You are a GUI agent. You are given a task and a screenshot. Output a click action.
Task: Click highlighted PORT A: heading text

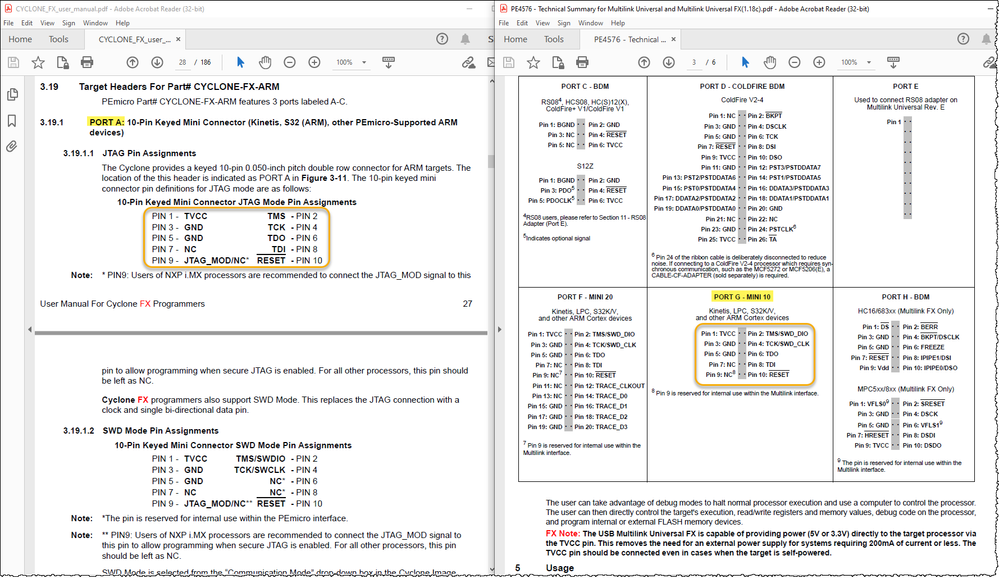[106, 122]
